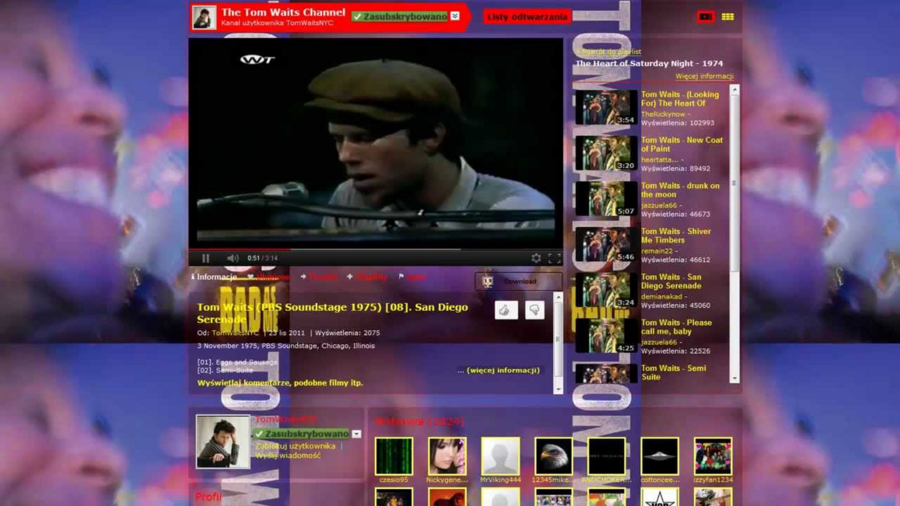The height and width of the screenshot is (506, 900).
Task: Open the flag Zgłoś report tab
Action: tap(413, 277)
